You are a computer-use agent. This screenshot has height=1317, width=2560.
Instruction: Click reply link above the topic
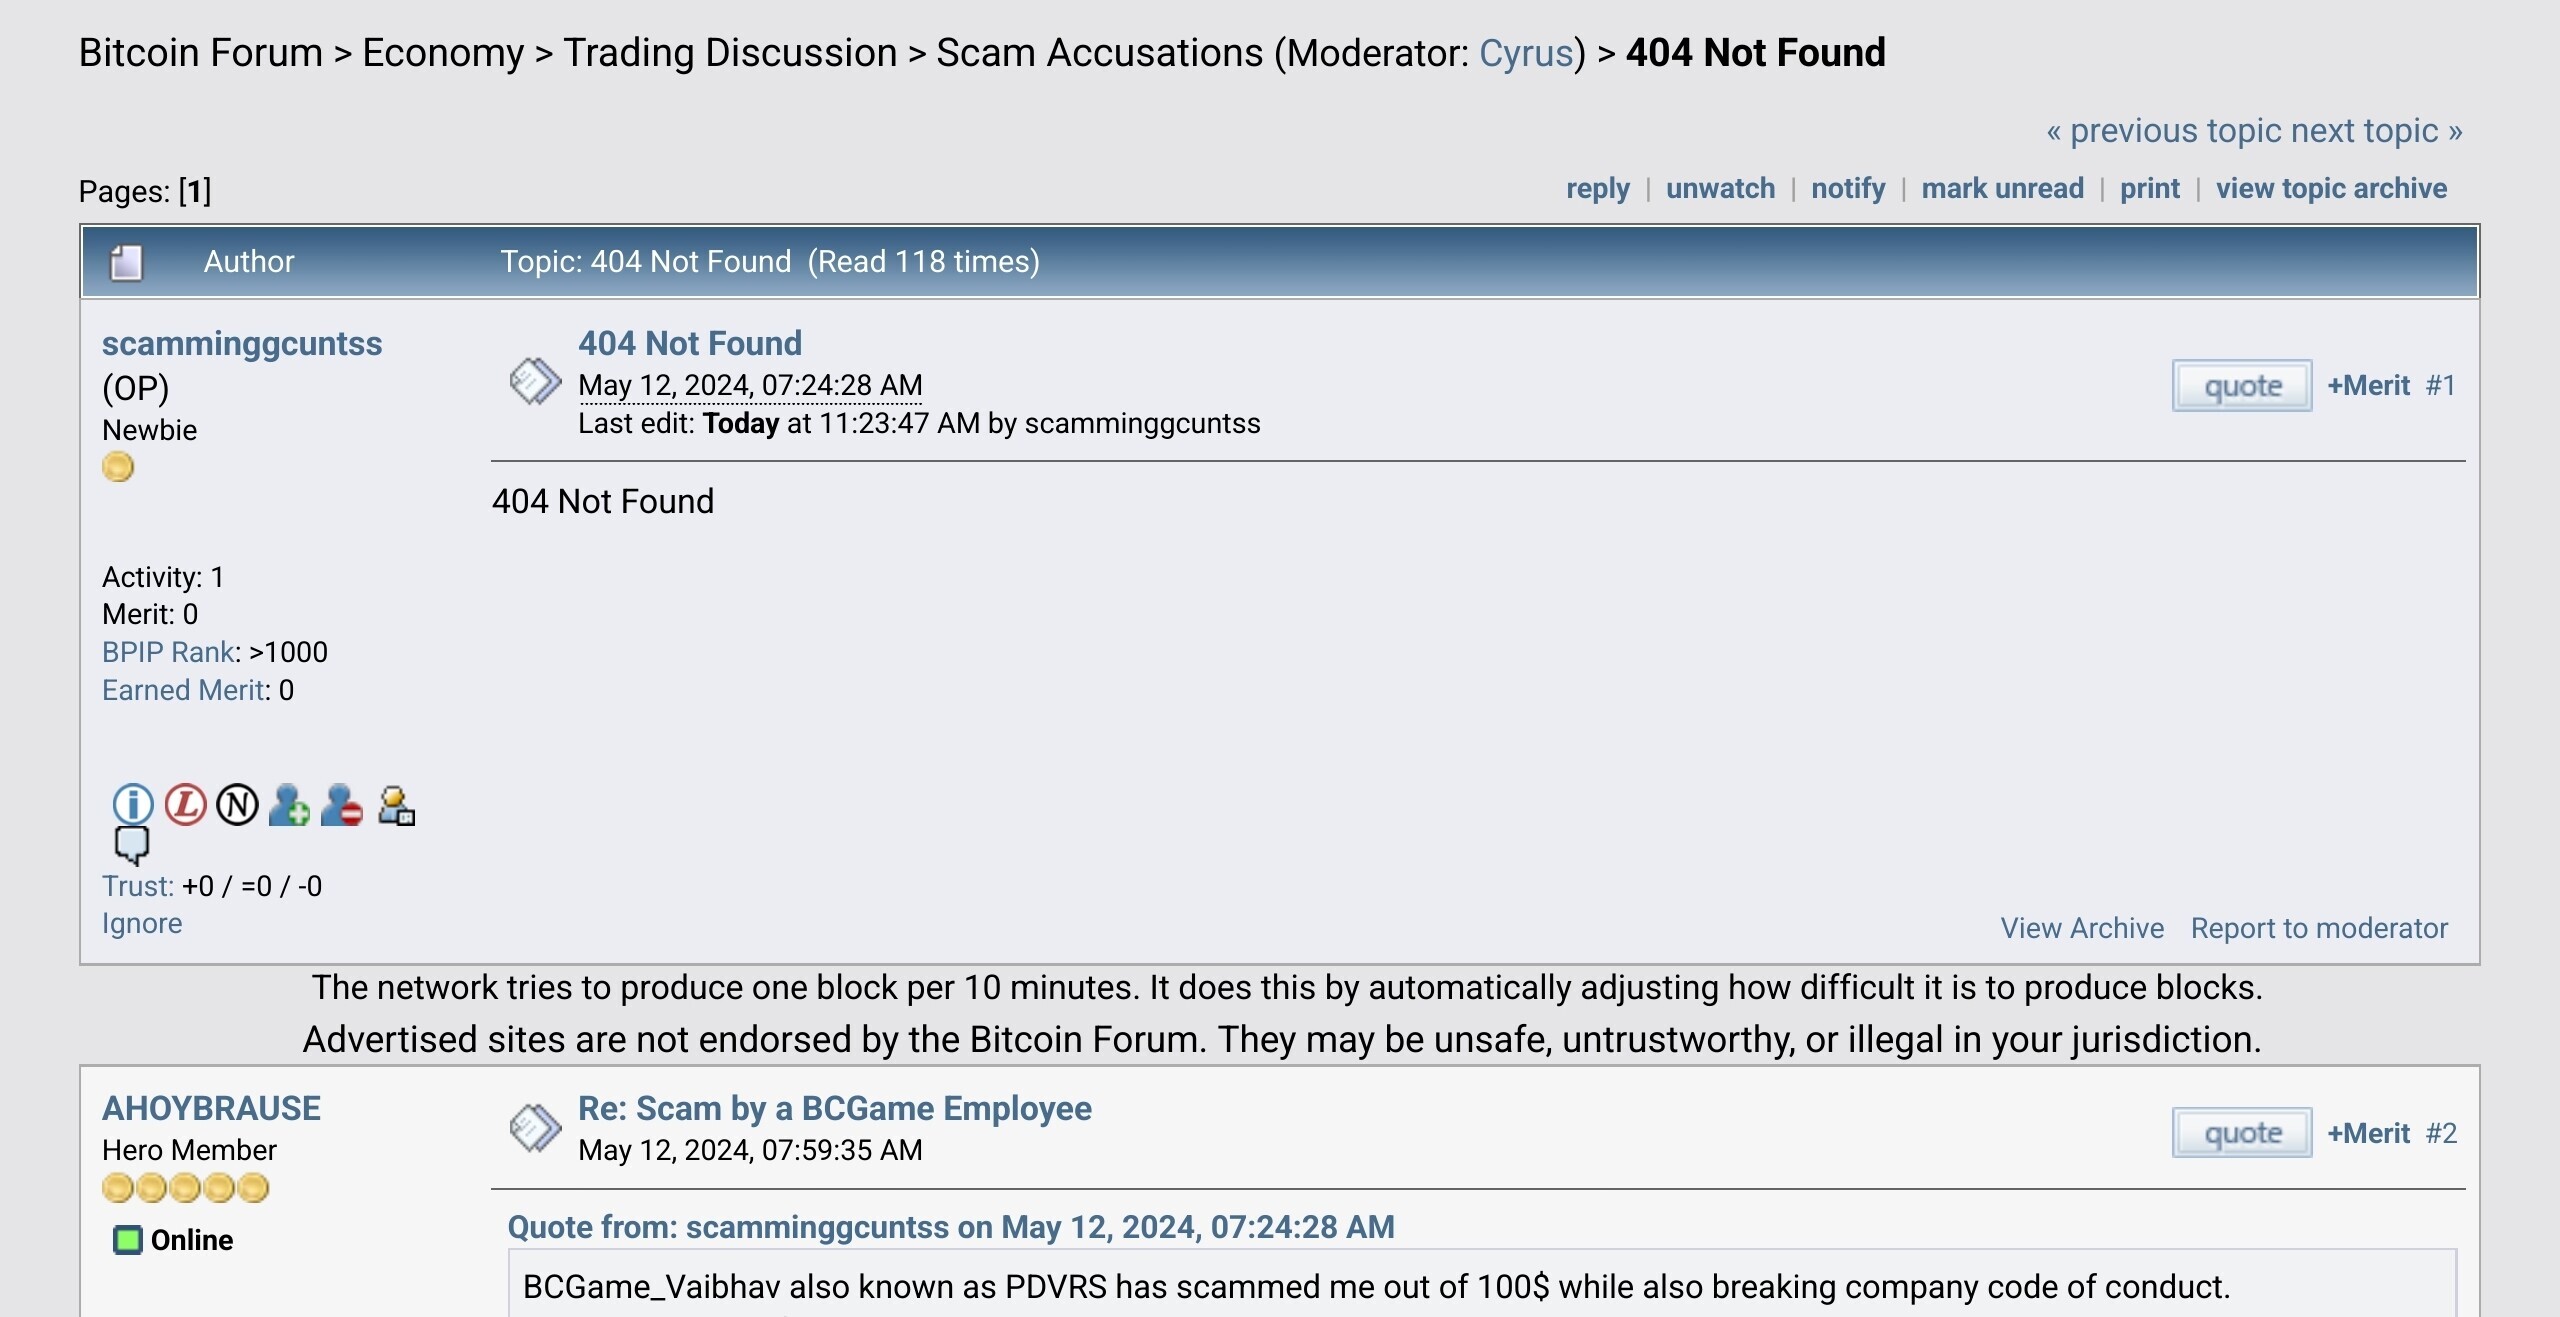coord(1597,189)
